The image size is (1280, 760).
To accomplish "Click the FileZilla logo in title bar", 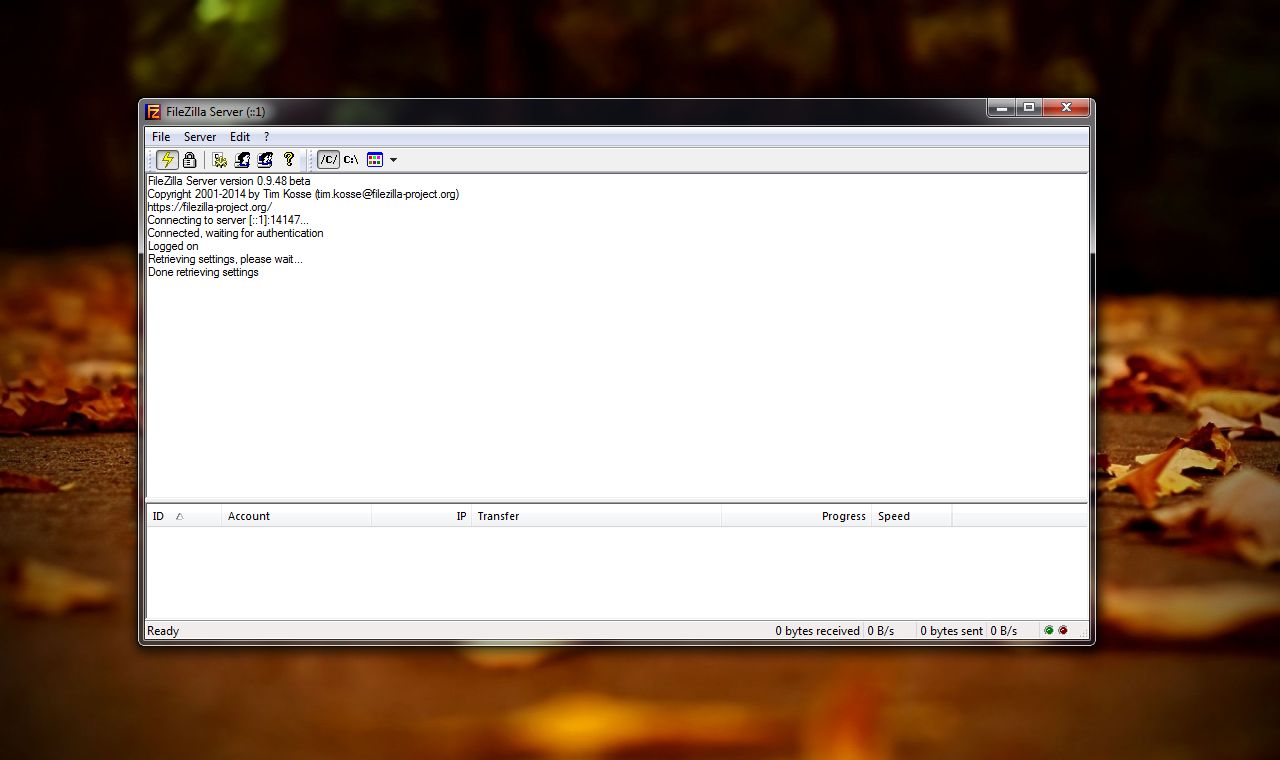I will click(x=153, y=112).
